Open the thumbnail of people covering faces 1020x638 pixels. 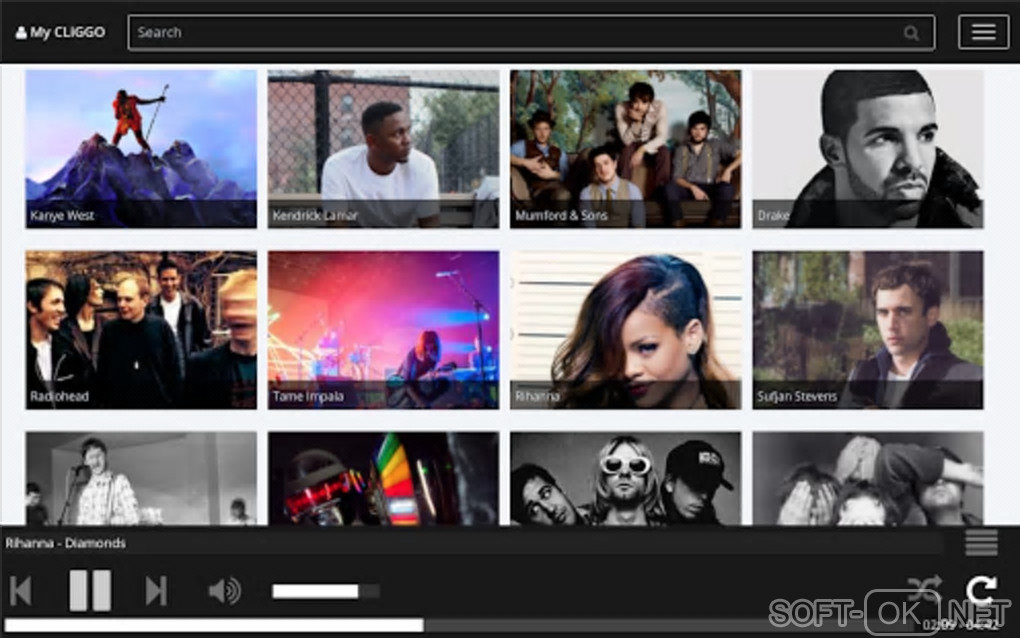(x=868, y=478)
